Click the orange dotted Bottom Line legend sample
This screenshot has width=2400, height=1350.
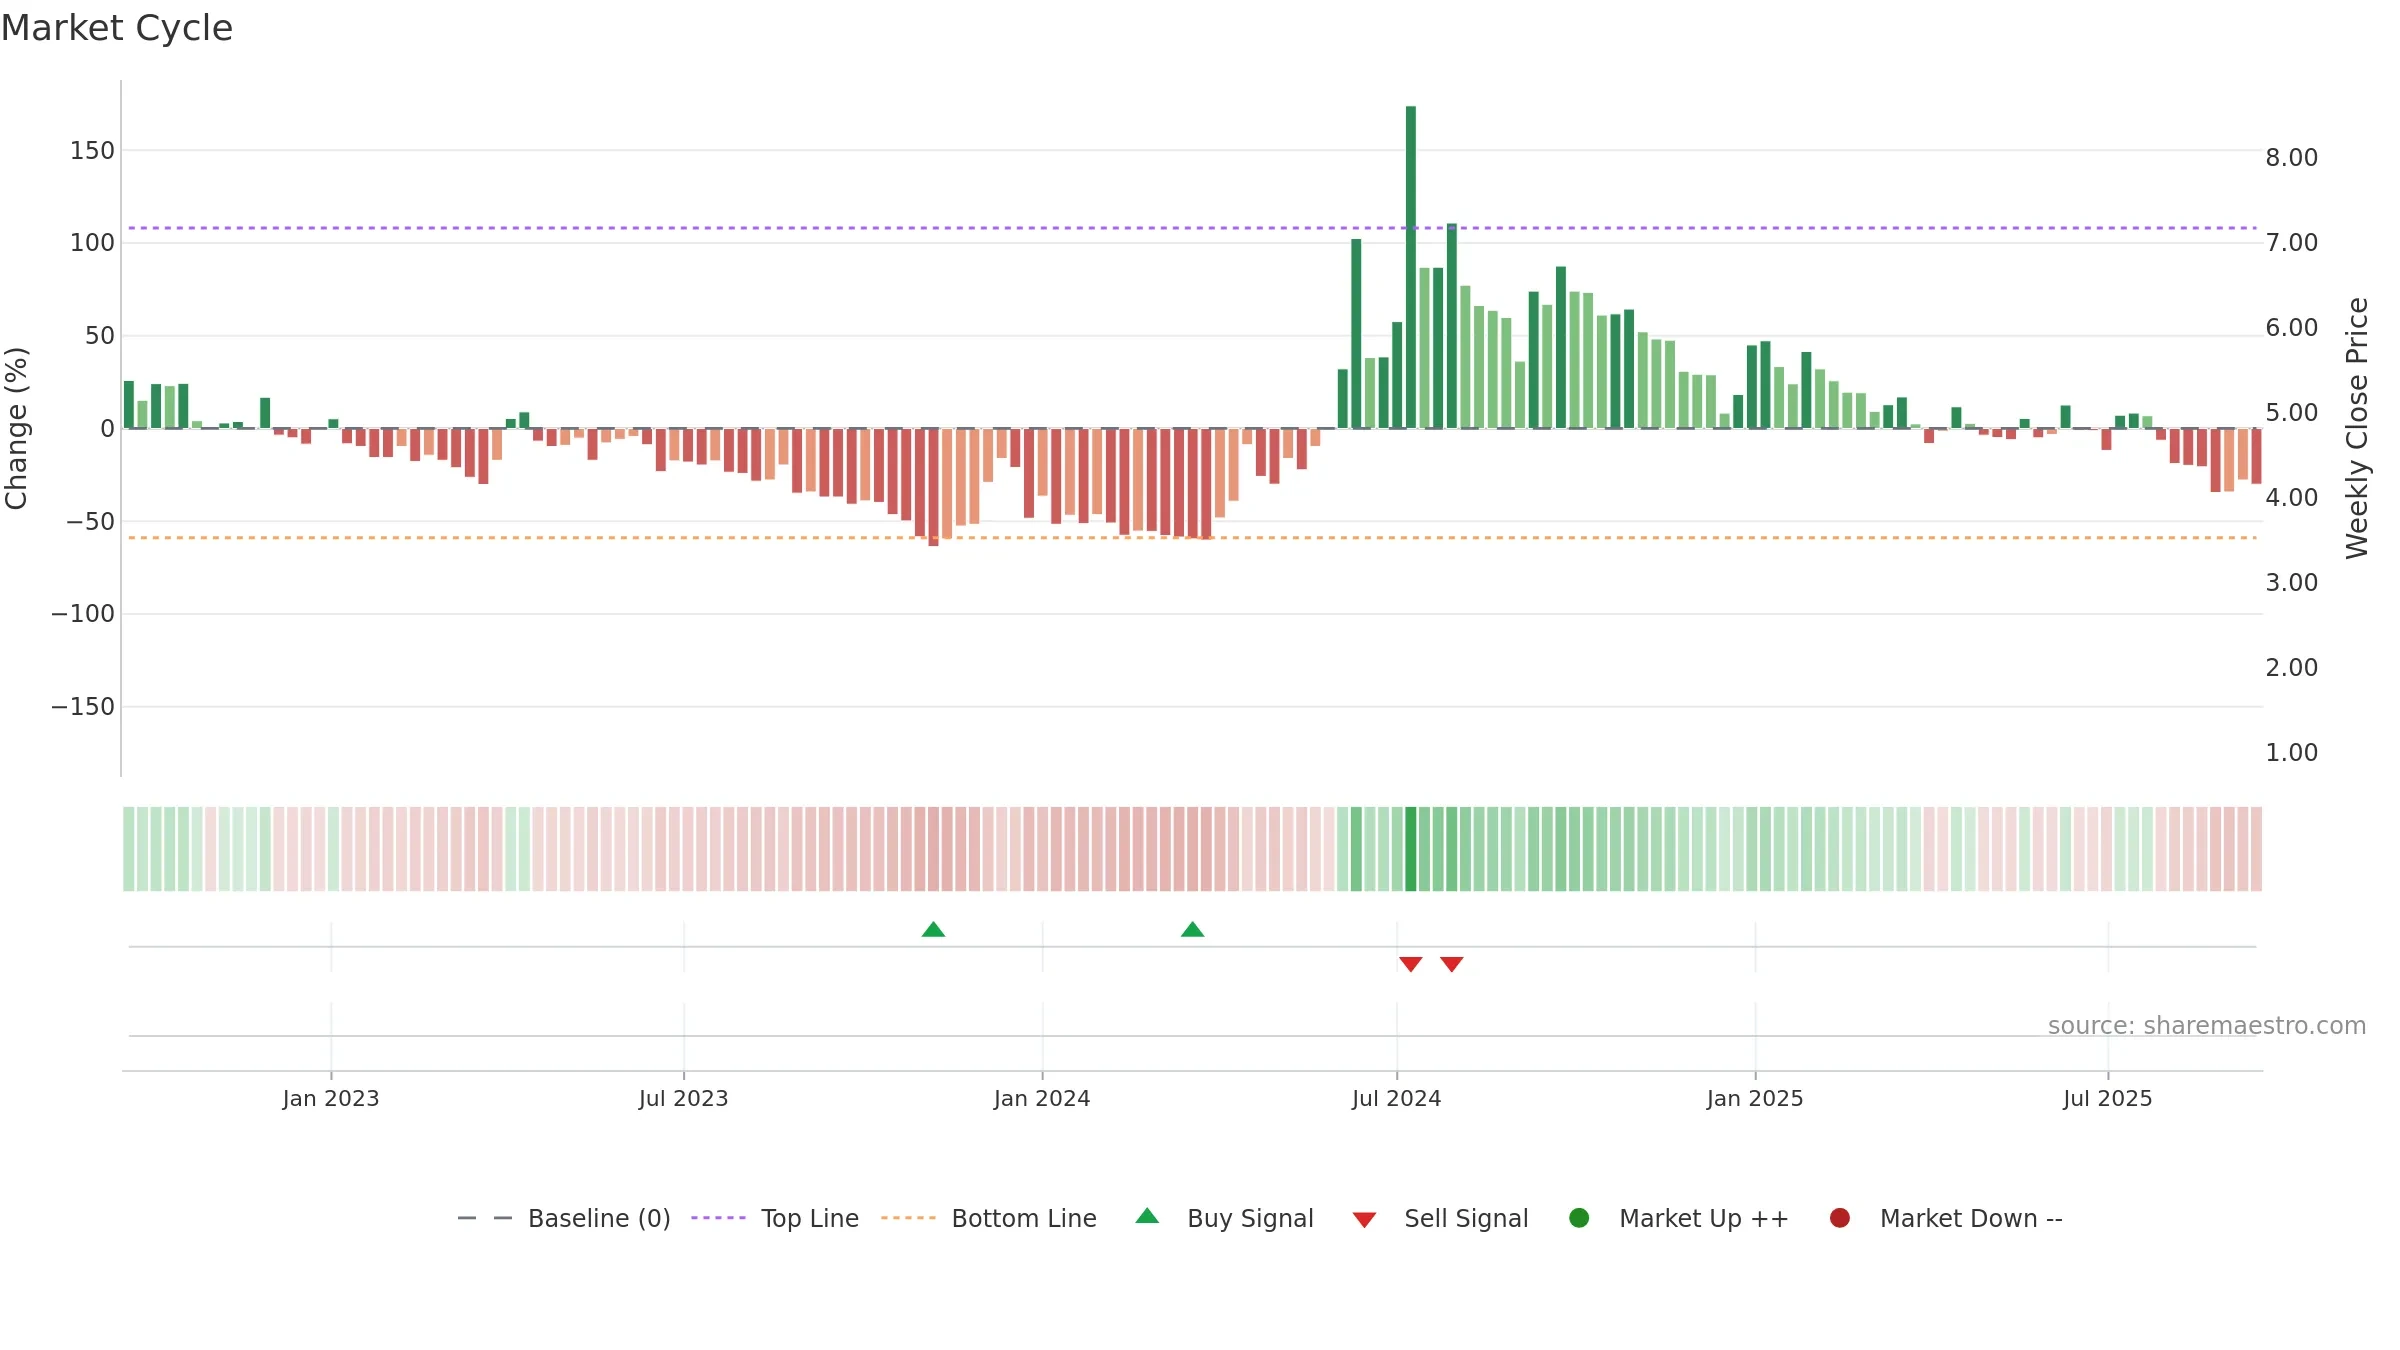click(x=908, y=1218)
